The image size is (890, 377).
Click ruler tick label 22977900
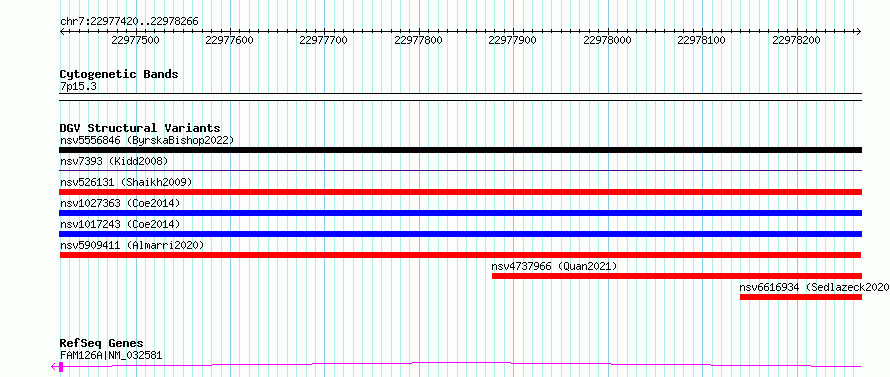click(513, 40)
